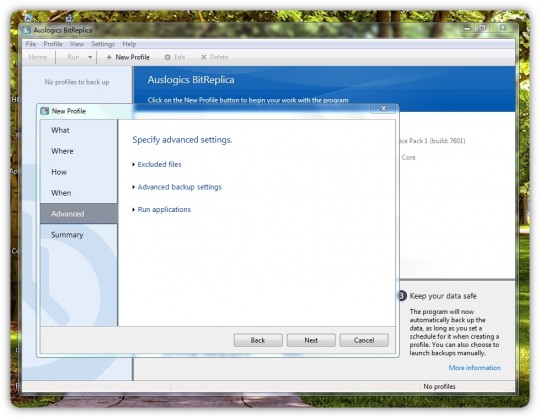This screenshot has height=418, width=540.
Task: Click New Profile in the toolbar
Action: tap(128, 57)
